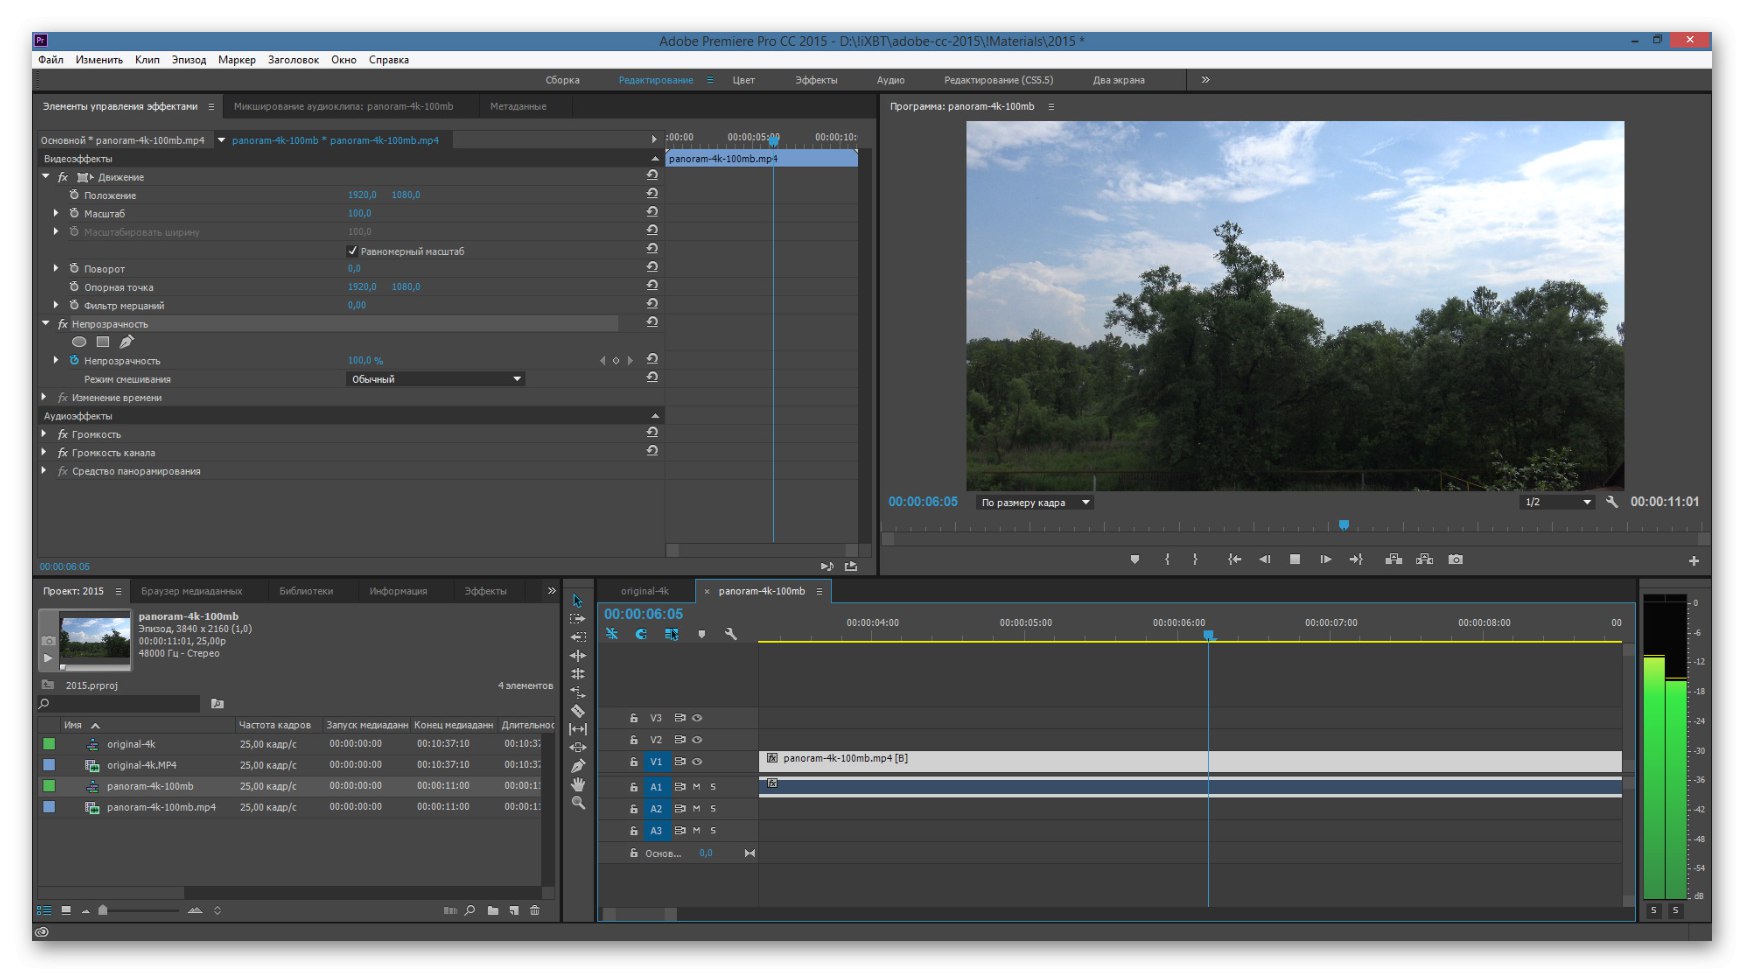
Task: Open Program monitor settings wrench
Action: pyautogui.click(x=1611, y=502)
